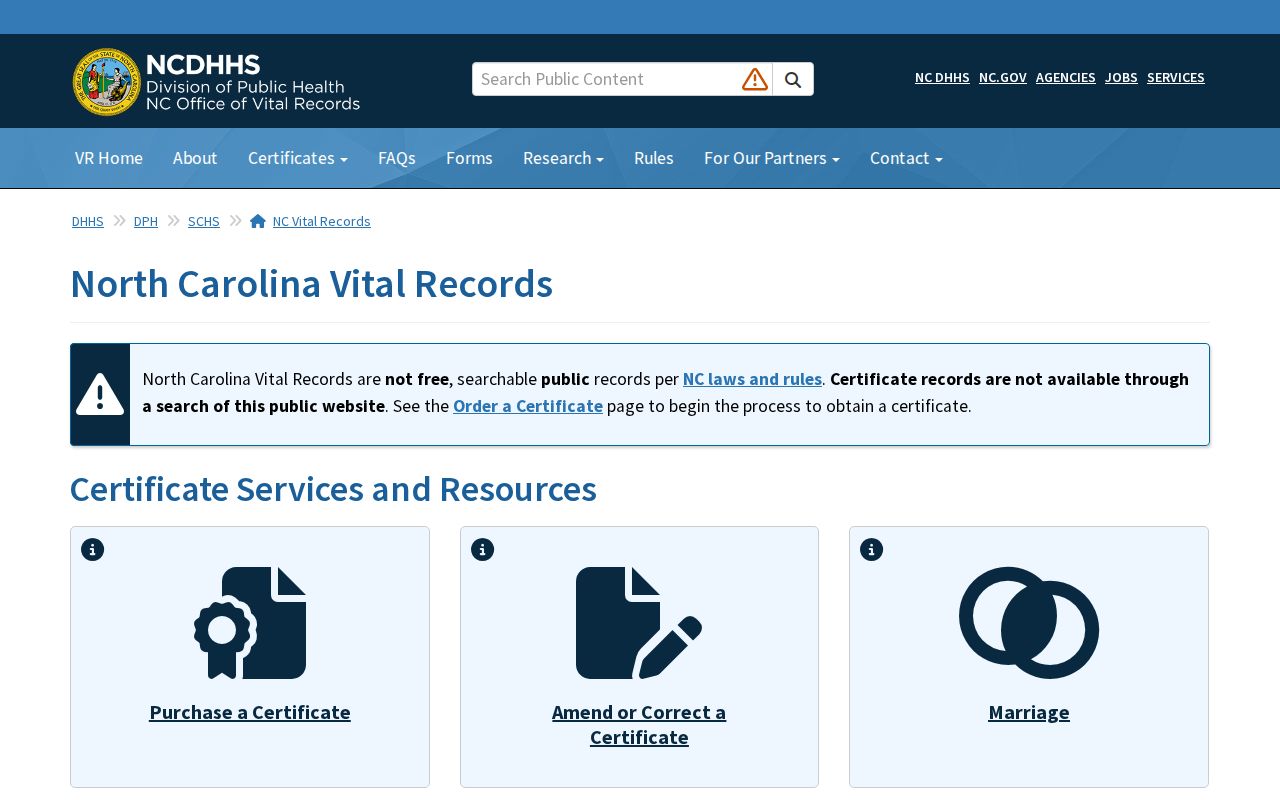The image size is (1280, 800).
Task: Follow the Order a Certificate link
Action: (528, 406)
